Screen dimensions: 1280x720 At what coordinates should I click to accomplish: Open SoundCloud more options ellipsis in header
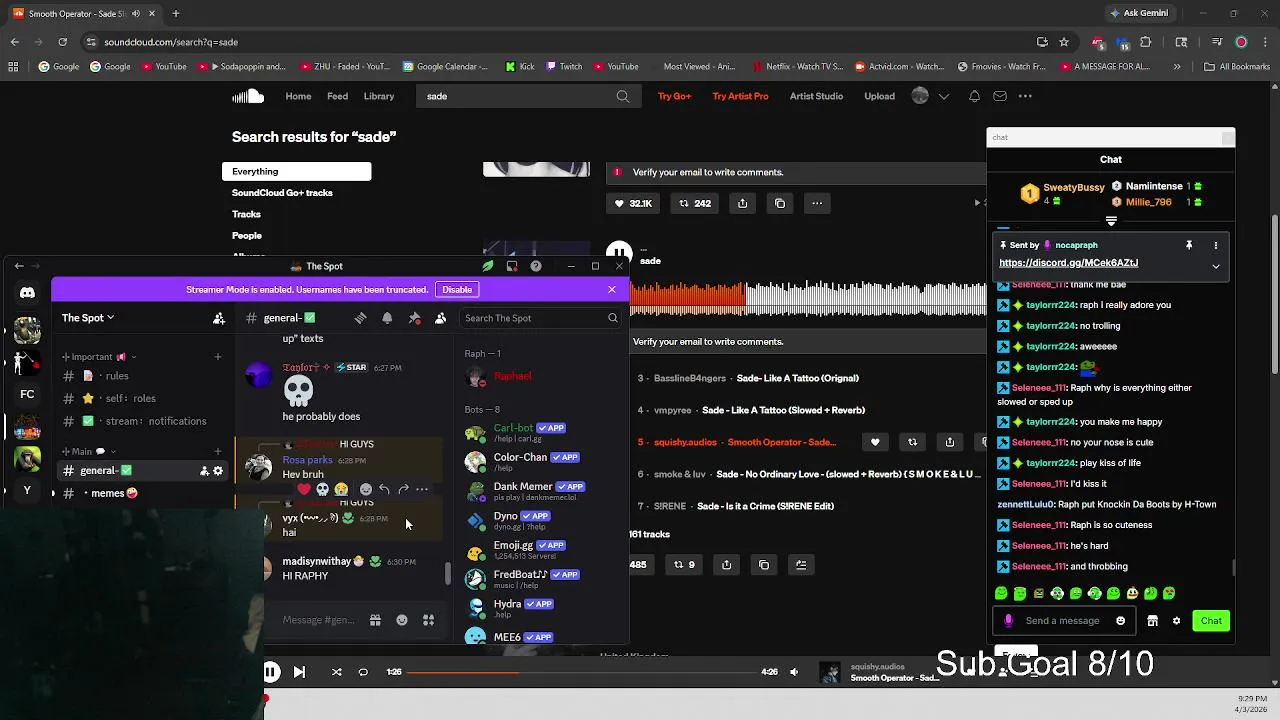coord(1025,96)
